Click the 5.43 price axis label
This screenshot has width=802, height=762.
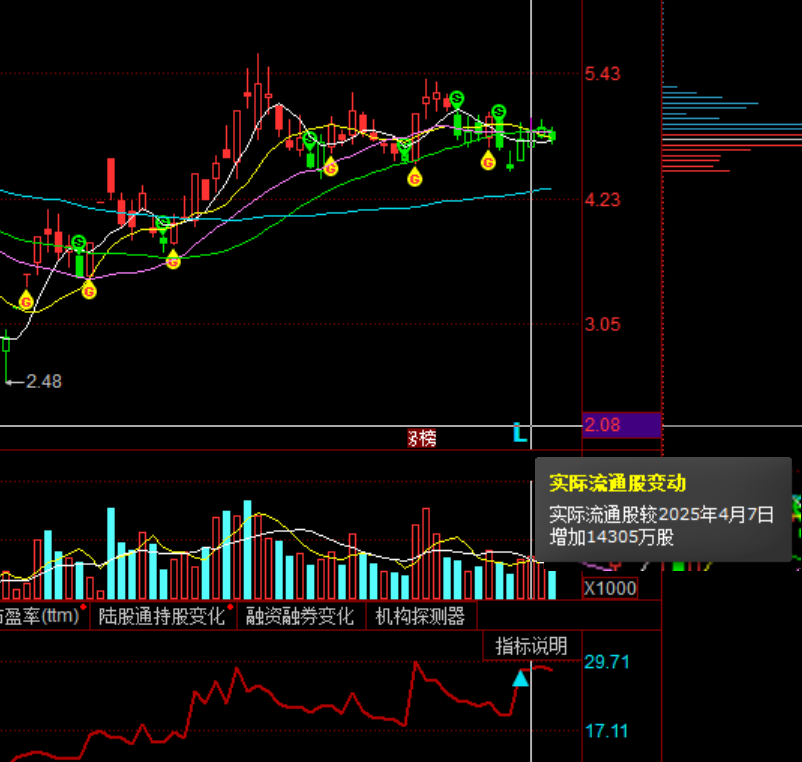point(602,74)
